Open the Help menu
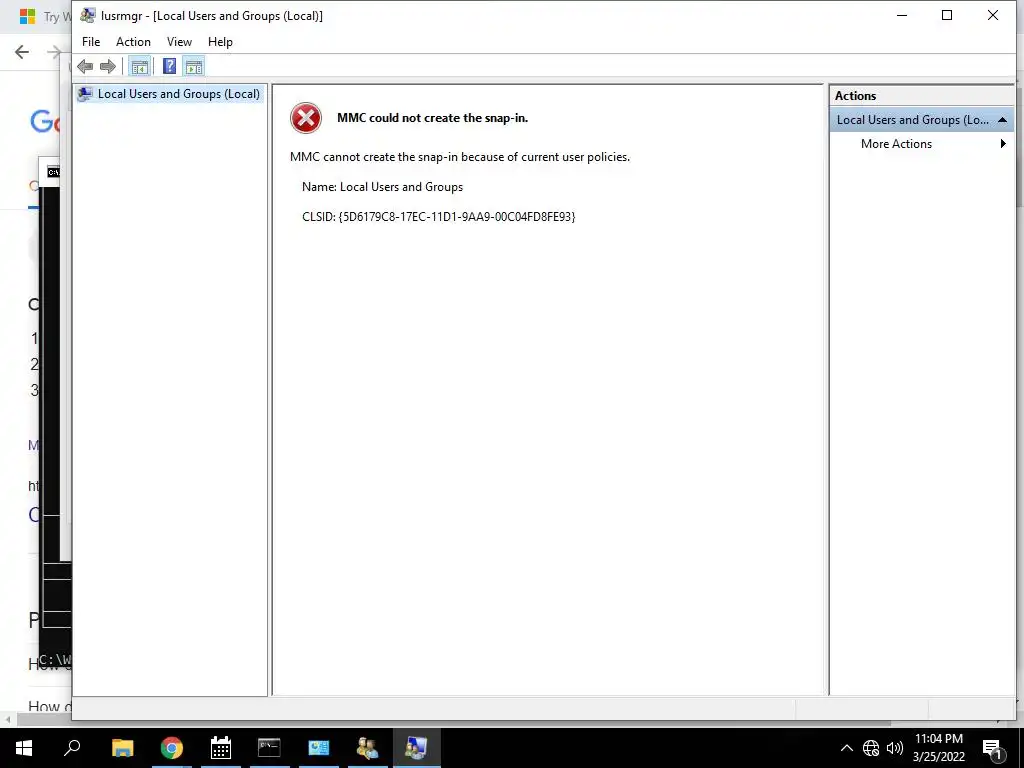Screen dimensions: 1024x768 [x=220, y=42]
